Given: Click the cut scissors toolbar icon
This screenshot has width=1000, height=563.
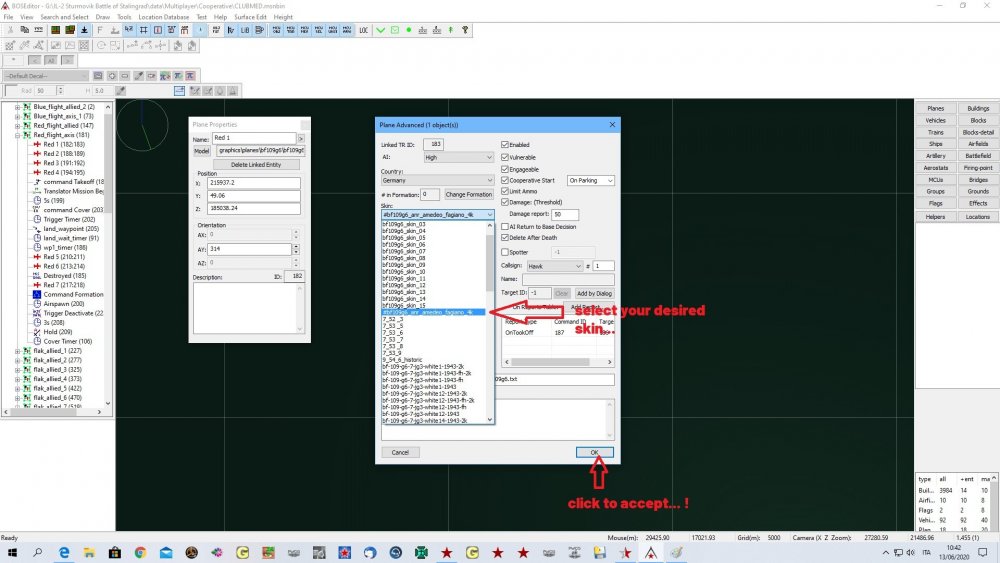Looking at the screenshot, I should pyautogui.click(x=10, y=31).
